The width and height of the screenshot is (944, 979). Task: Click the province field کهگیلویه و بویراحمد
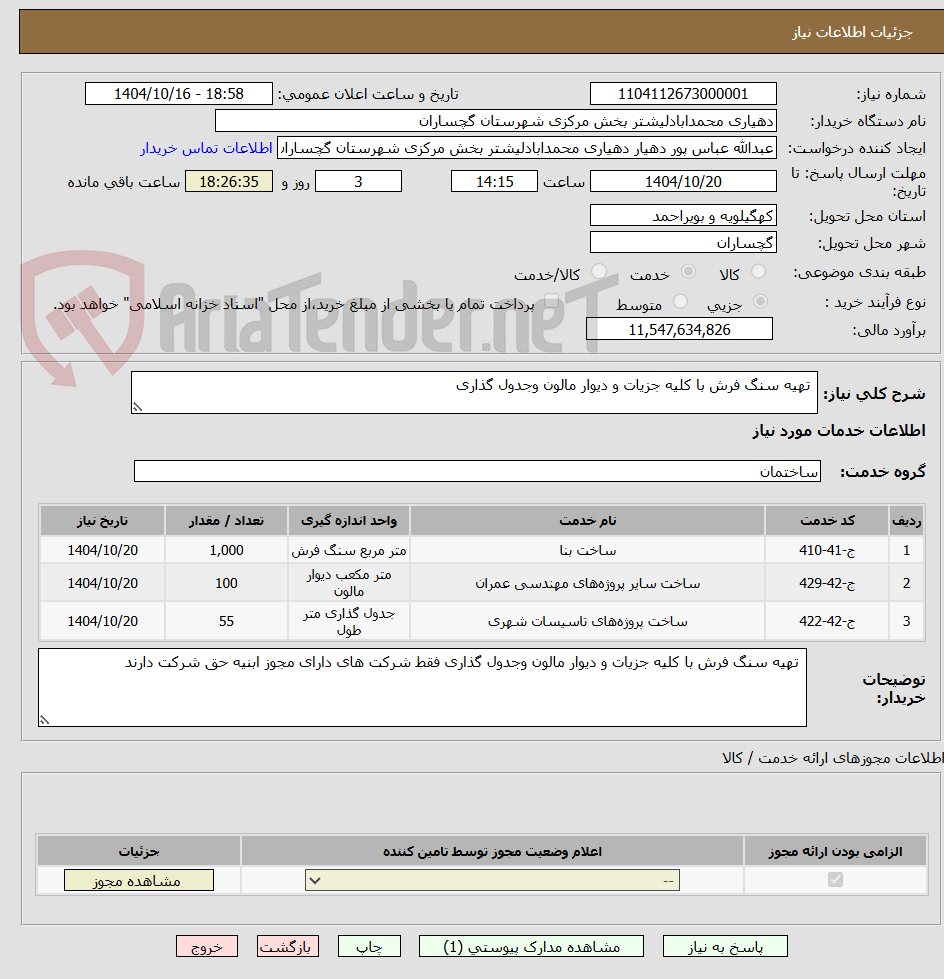coord(683,215)
